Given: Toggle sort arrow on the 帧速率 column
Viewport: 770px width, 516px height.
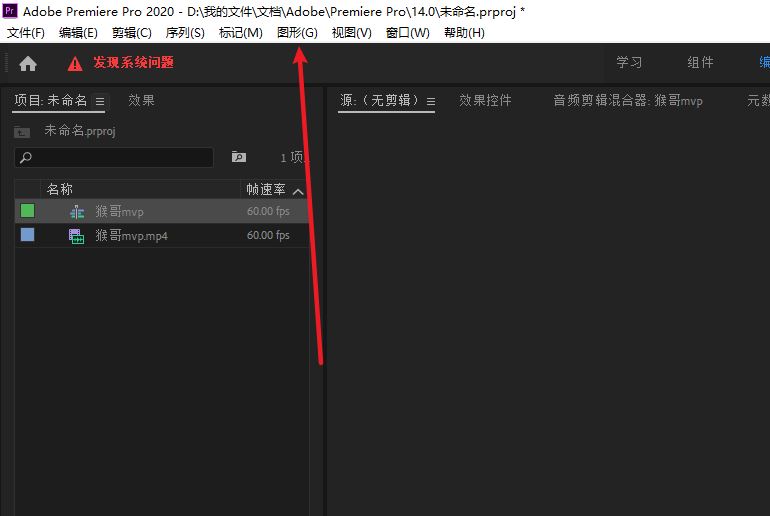Looking at the screenshot, I should [298, 190].
